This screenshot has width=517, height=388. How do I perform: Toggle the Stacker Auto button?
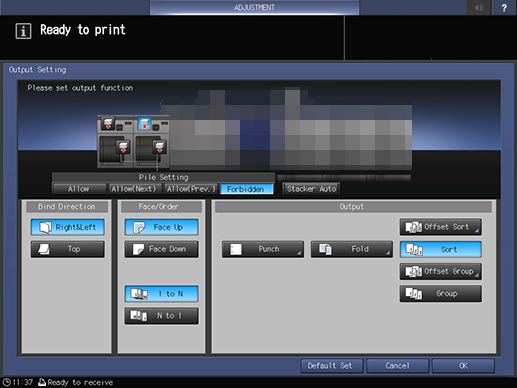pos(311,189)
